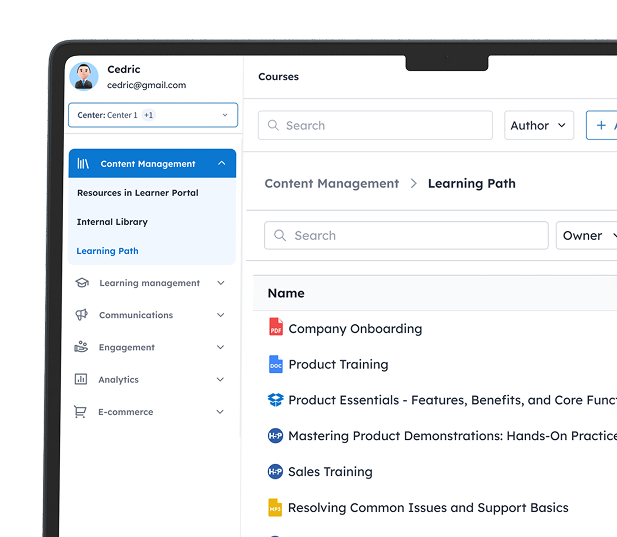The width and height of the screenshot is (617, 537).
Task: Click the Cedric user name
Action: click(x=124, y=69)
